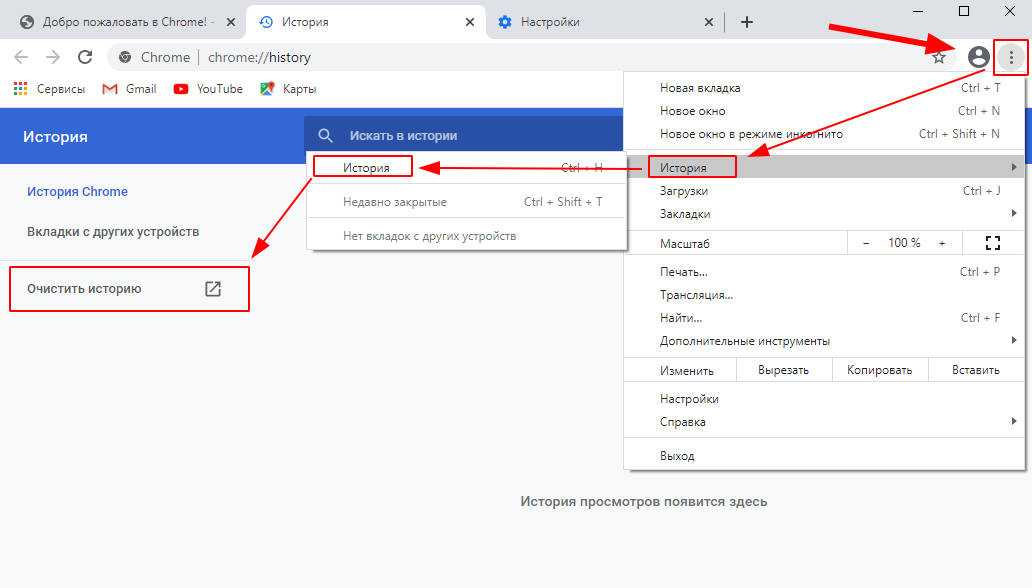Image resolution: width=1032 pixels, height=588 pixels.
Task: Choose Новое окно в режиме инкогнито
Action: point(751,134)
